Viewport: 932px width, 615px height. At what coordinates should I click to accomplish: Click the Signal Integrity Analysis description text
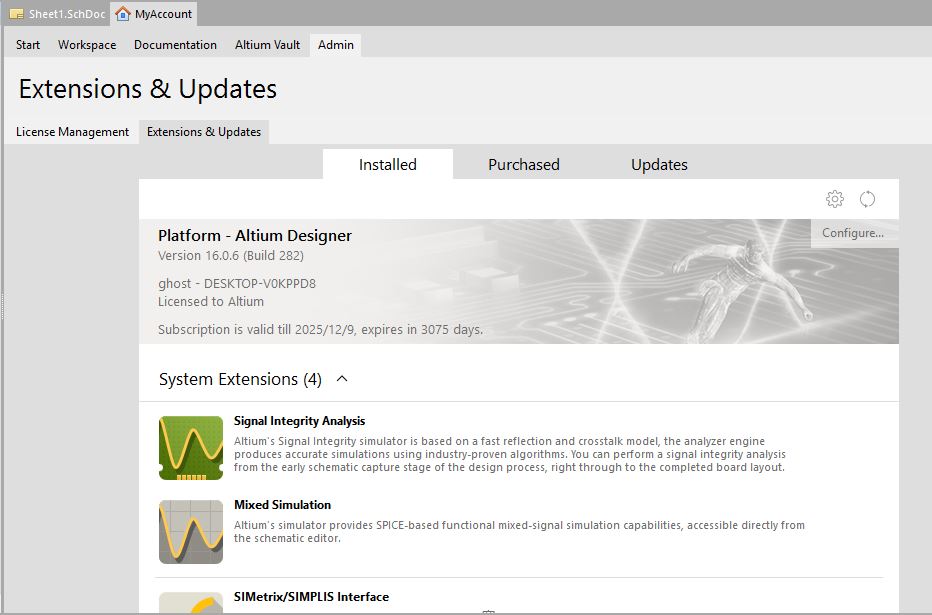coord(510,454)
